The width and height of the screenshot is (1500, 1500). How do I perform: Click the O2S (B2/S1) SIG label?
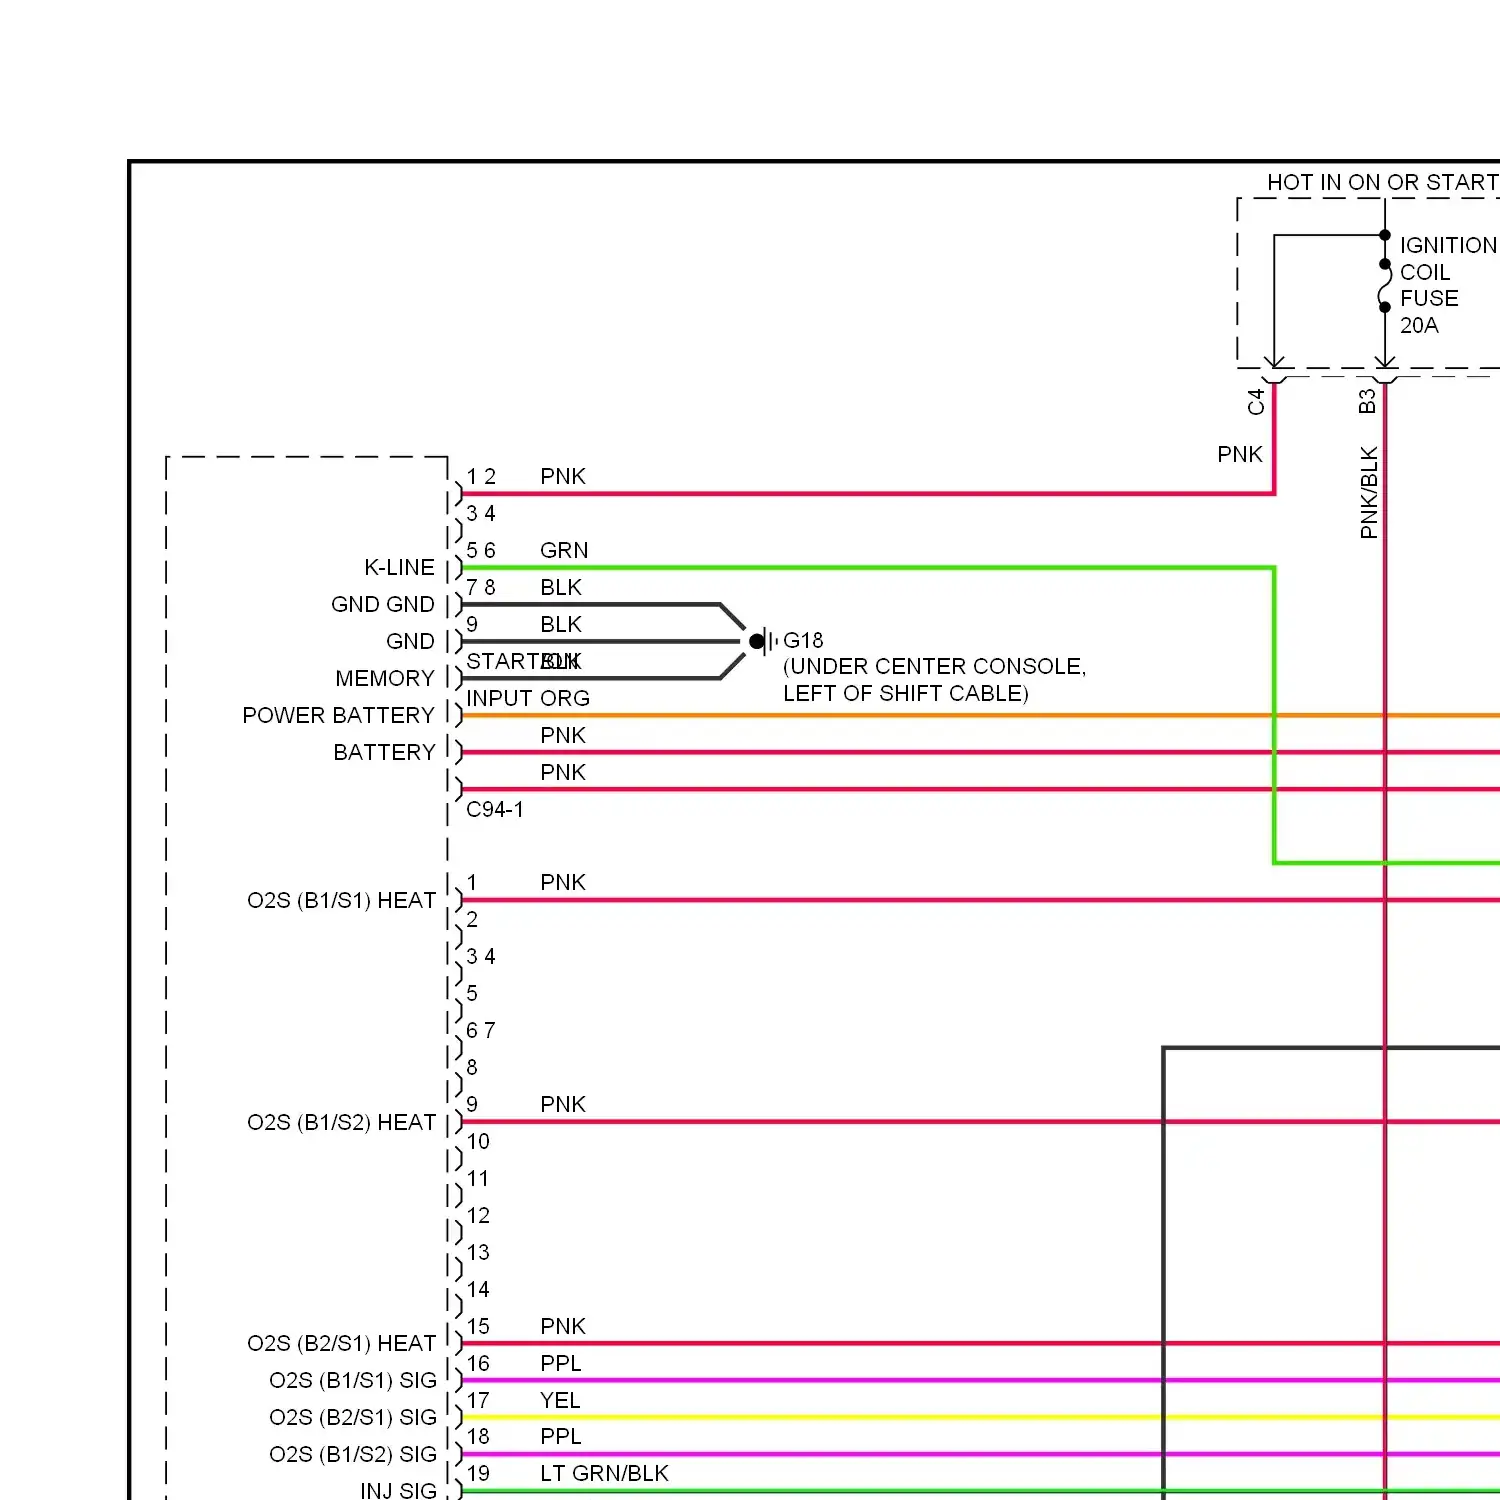click(x=353, y=1417)
